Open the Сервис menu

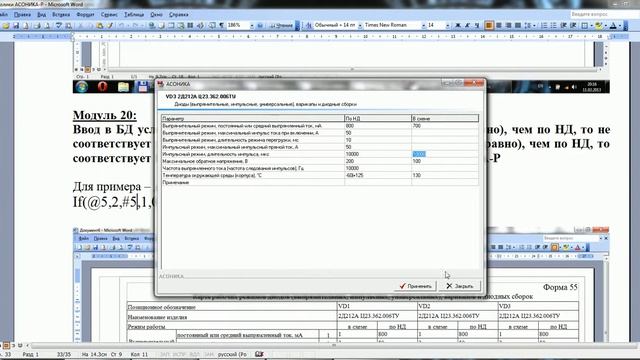tap(109, 15)
